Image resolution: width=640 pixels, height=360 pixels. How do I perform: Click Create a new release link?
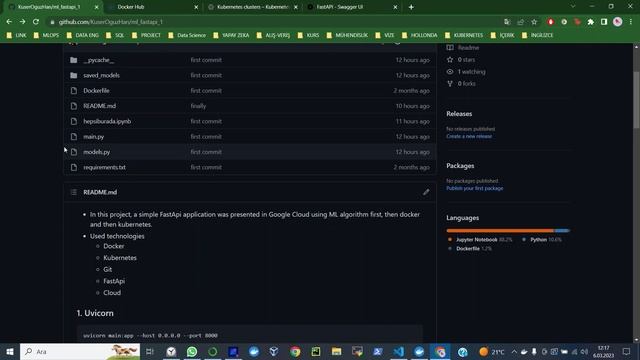pos(469,136)
